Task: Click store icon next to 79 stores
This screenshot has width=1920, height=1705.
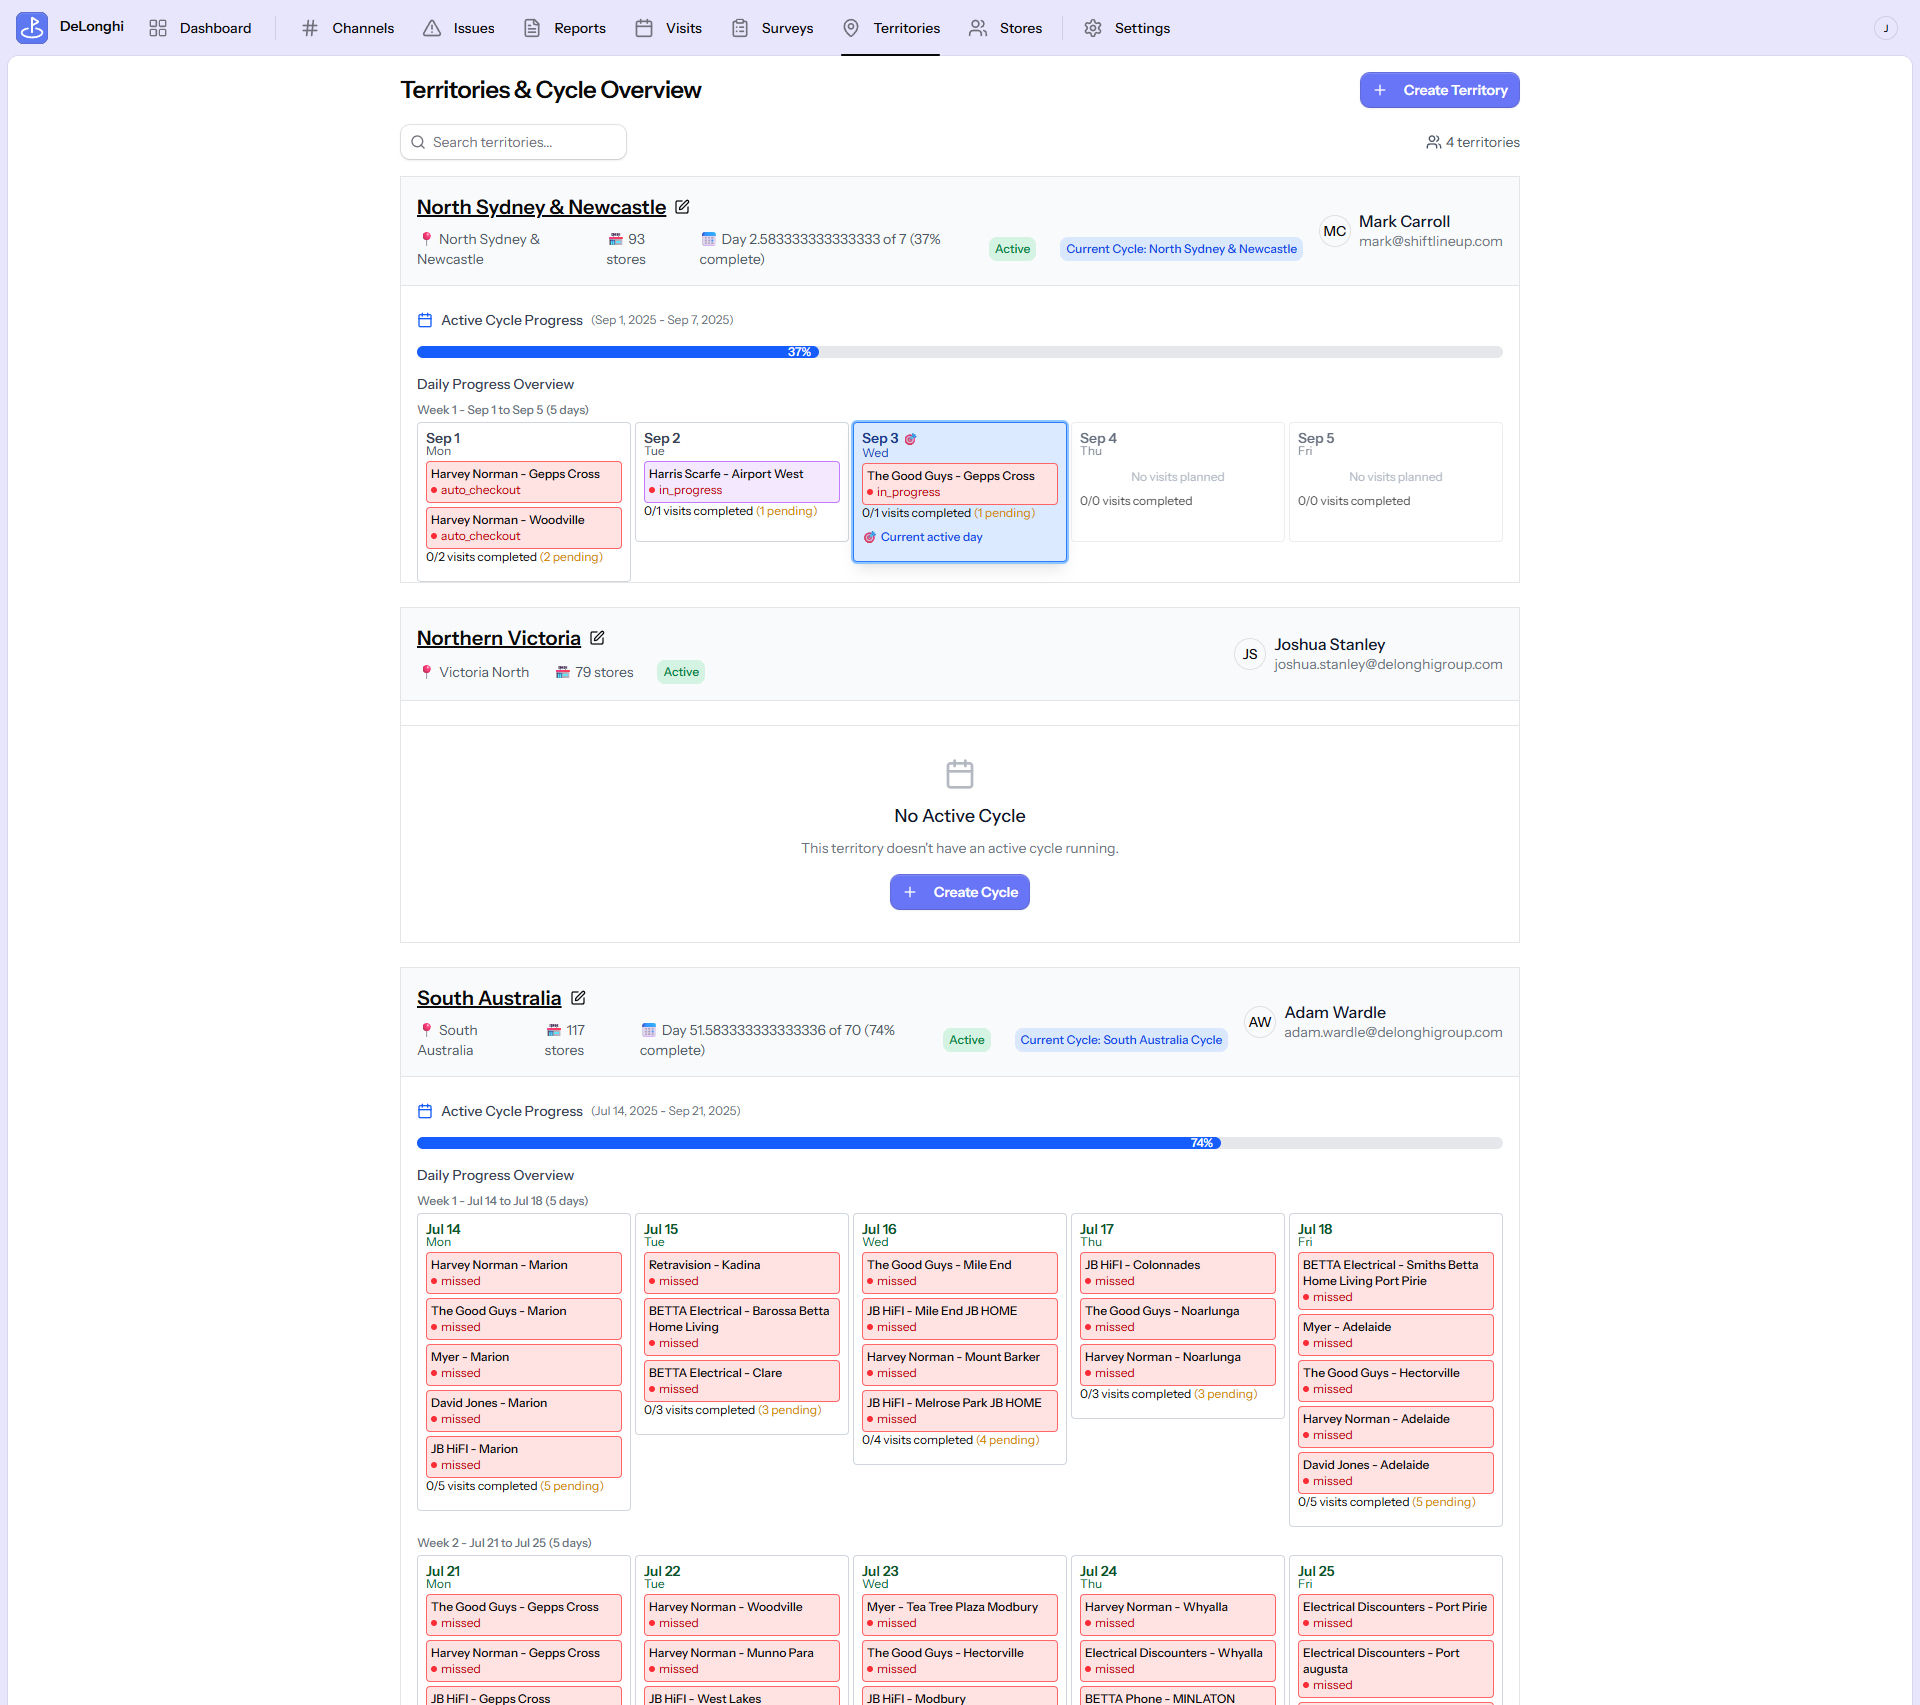Action: pos(563,672)
